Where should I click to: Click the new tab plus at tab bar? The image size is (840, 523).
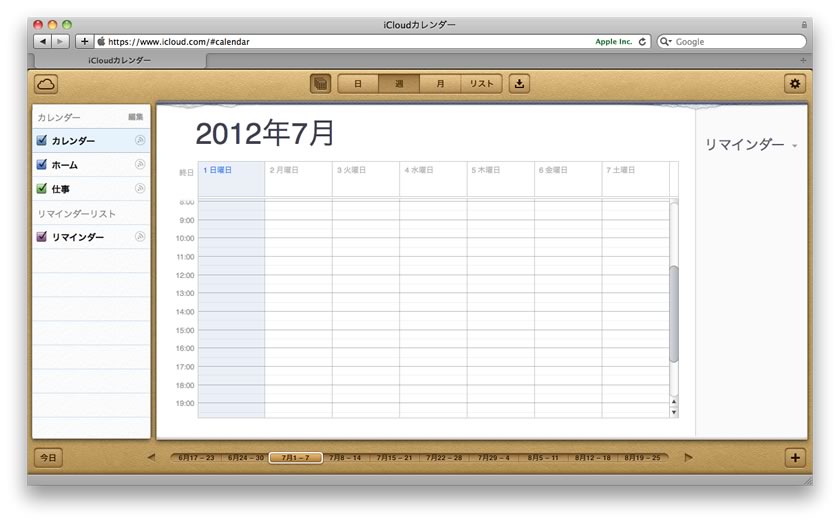[x=802, y=61]
